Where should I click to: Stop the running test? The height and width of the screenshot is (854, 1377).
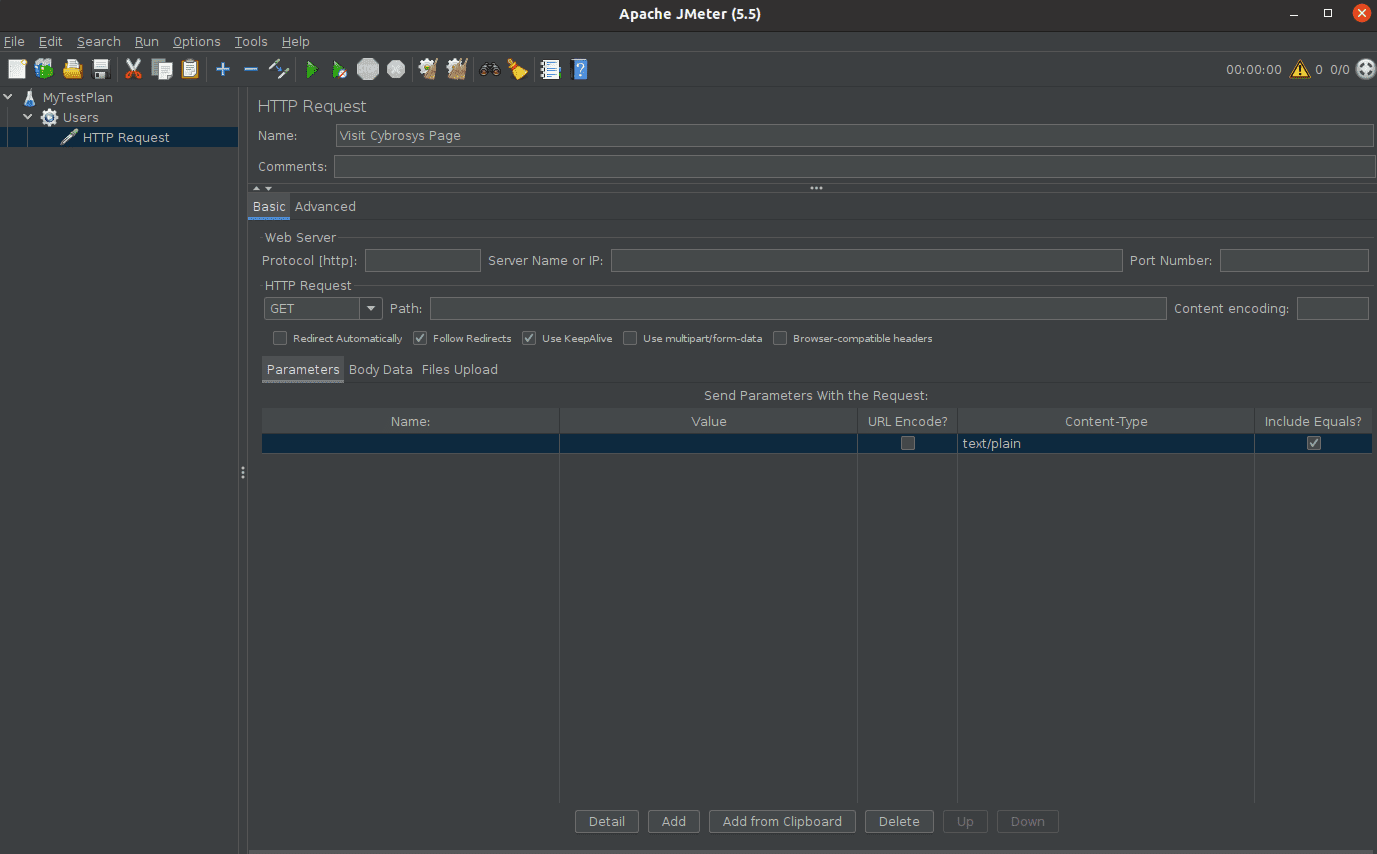click(x=368, y=69)
